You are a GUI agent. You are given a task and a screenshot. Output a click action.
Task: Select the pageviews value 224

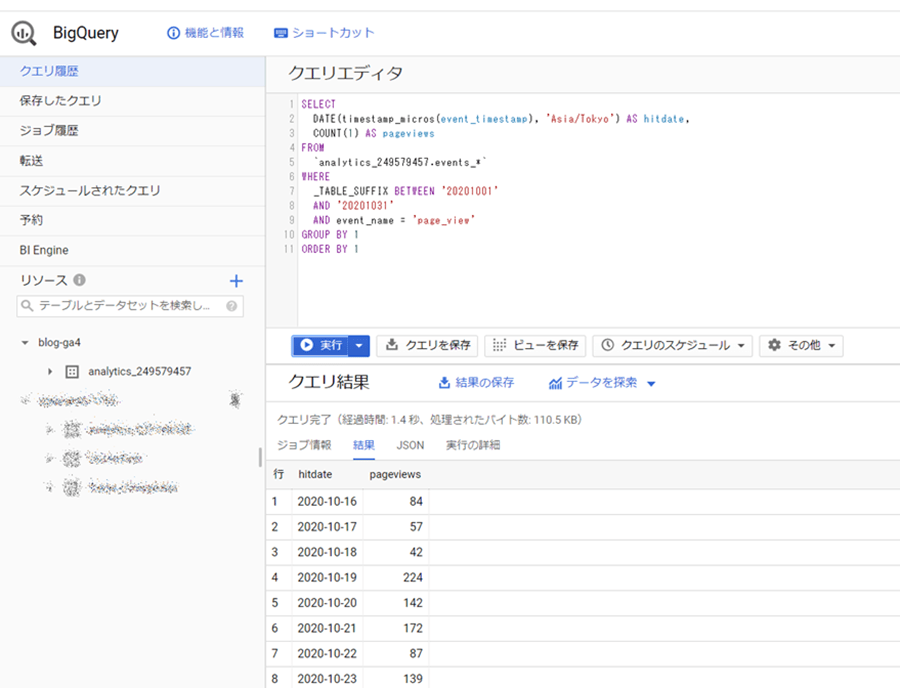413,577
